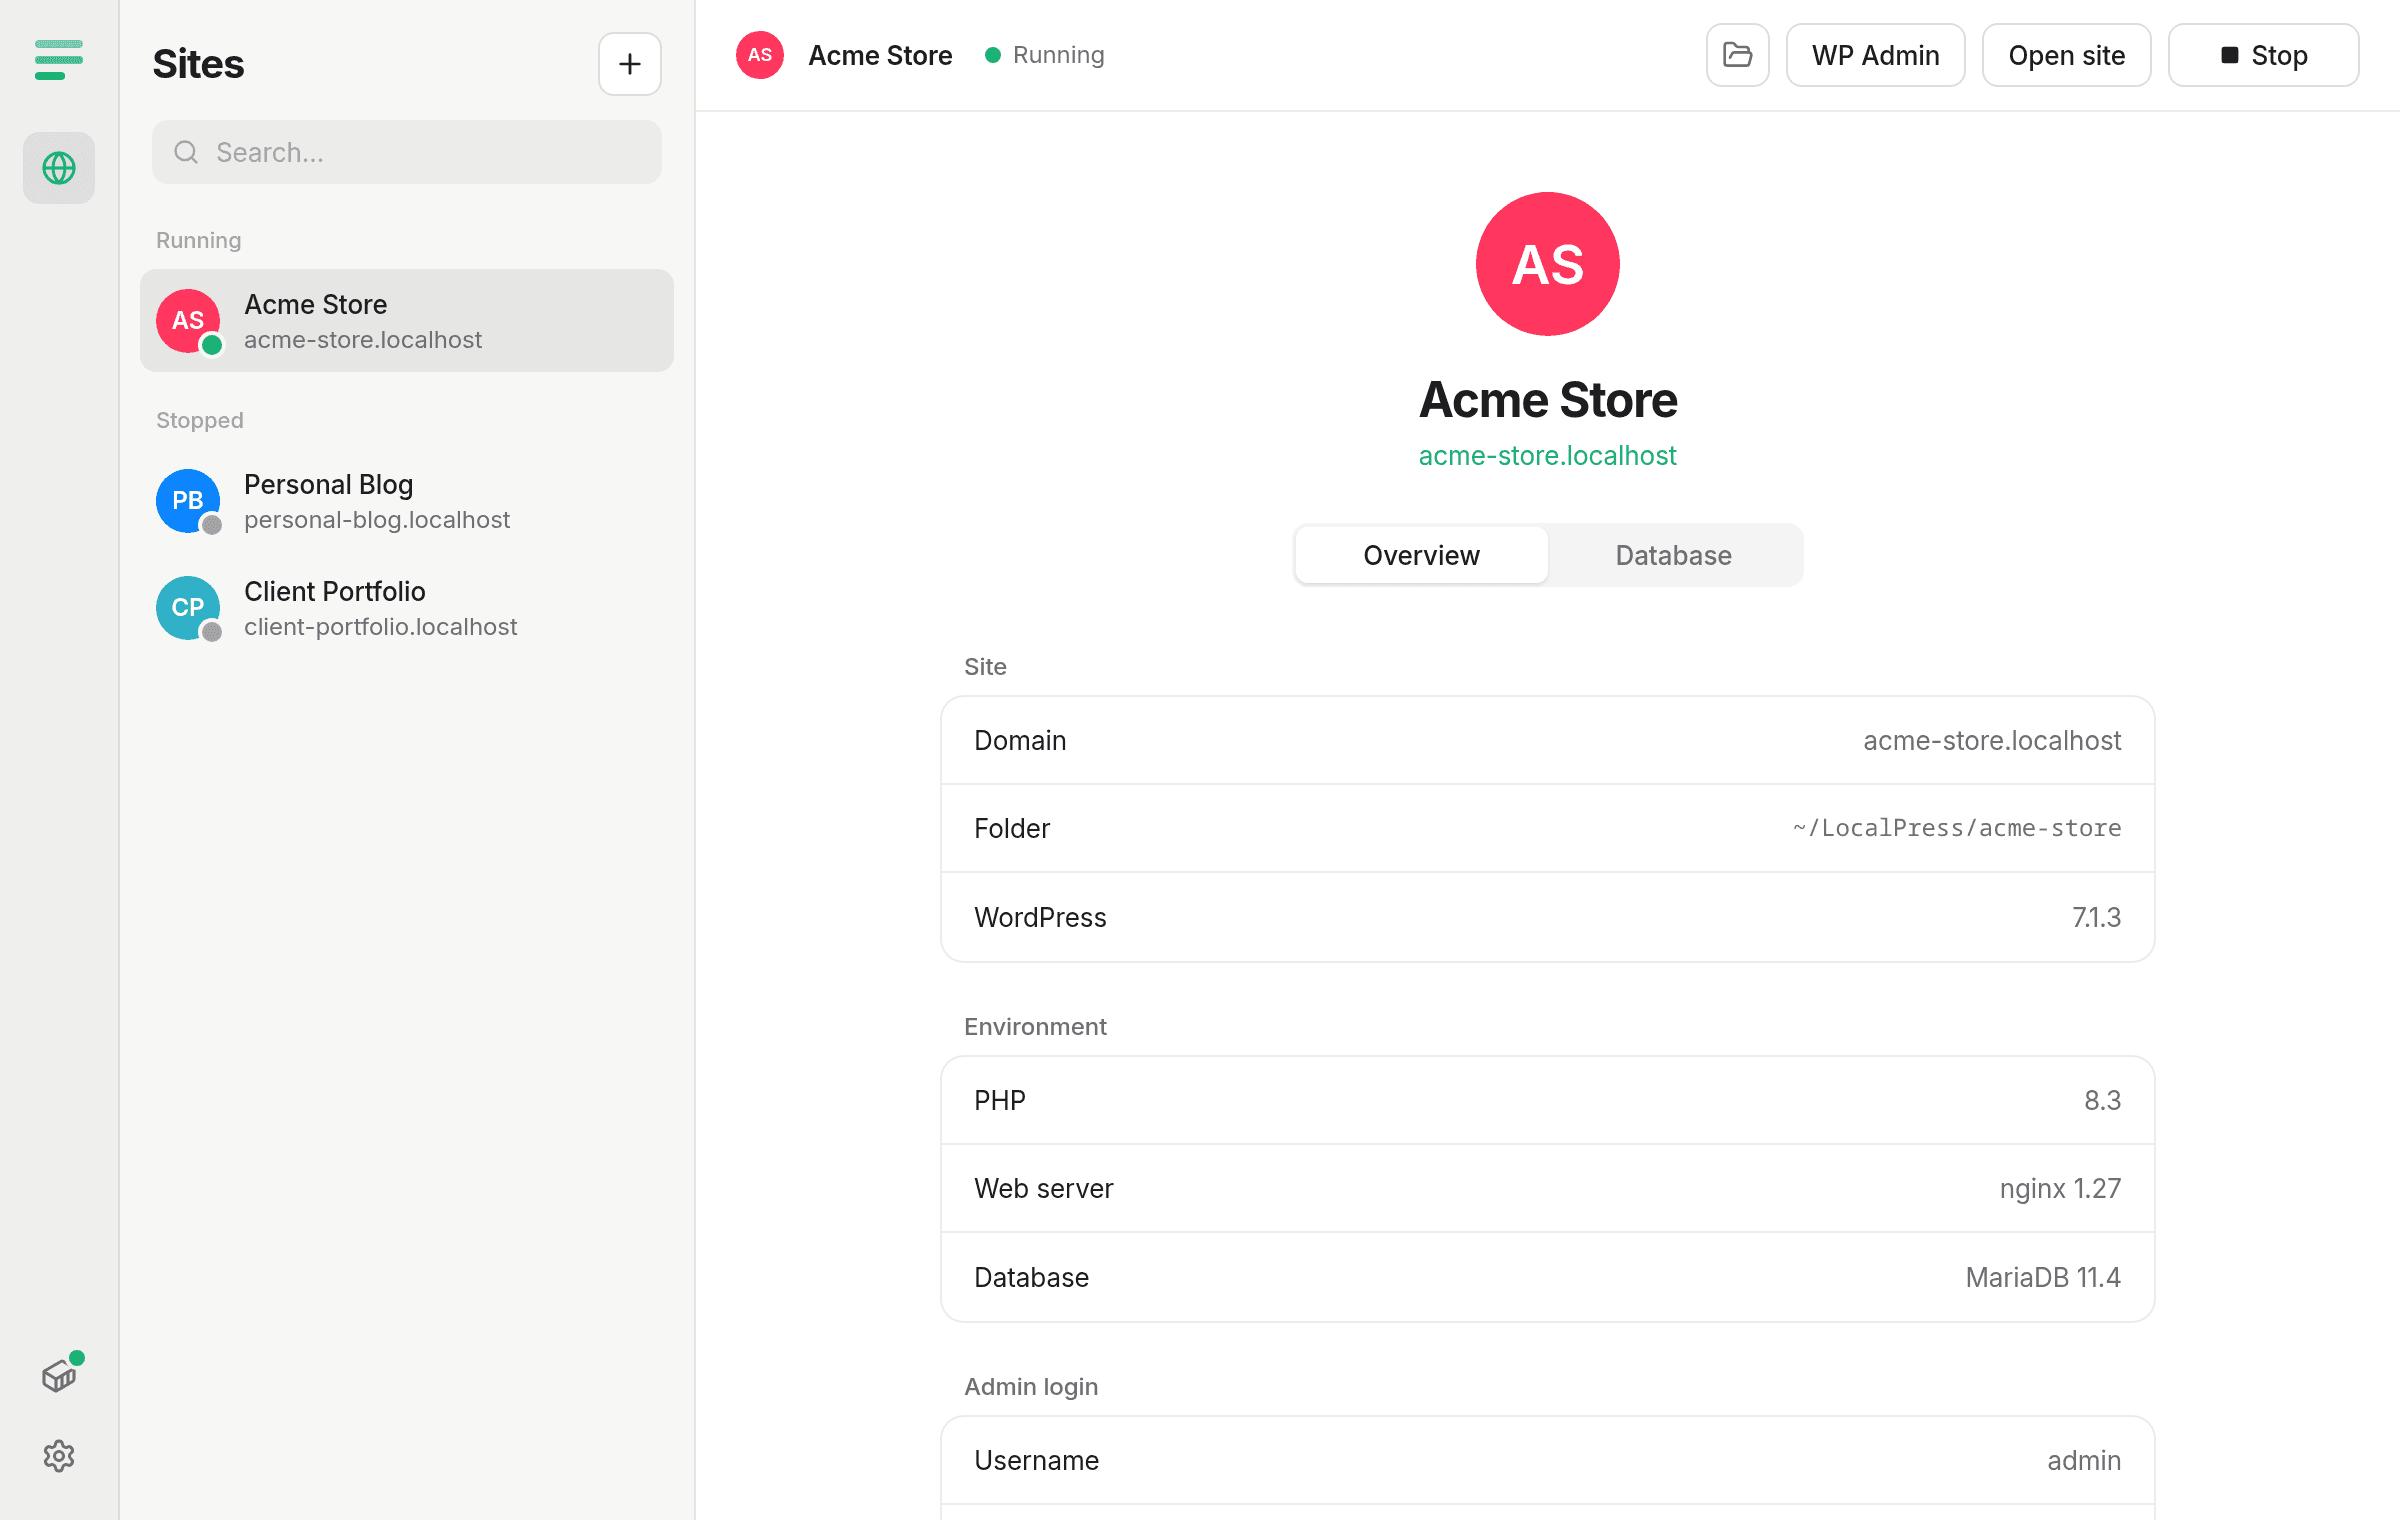Focus the Search sites field
2400x1520 pixels.
click(407, 152)
